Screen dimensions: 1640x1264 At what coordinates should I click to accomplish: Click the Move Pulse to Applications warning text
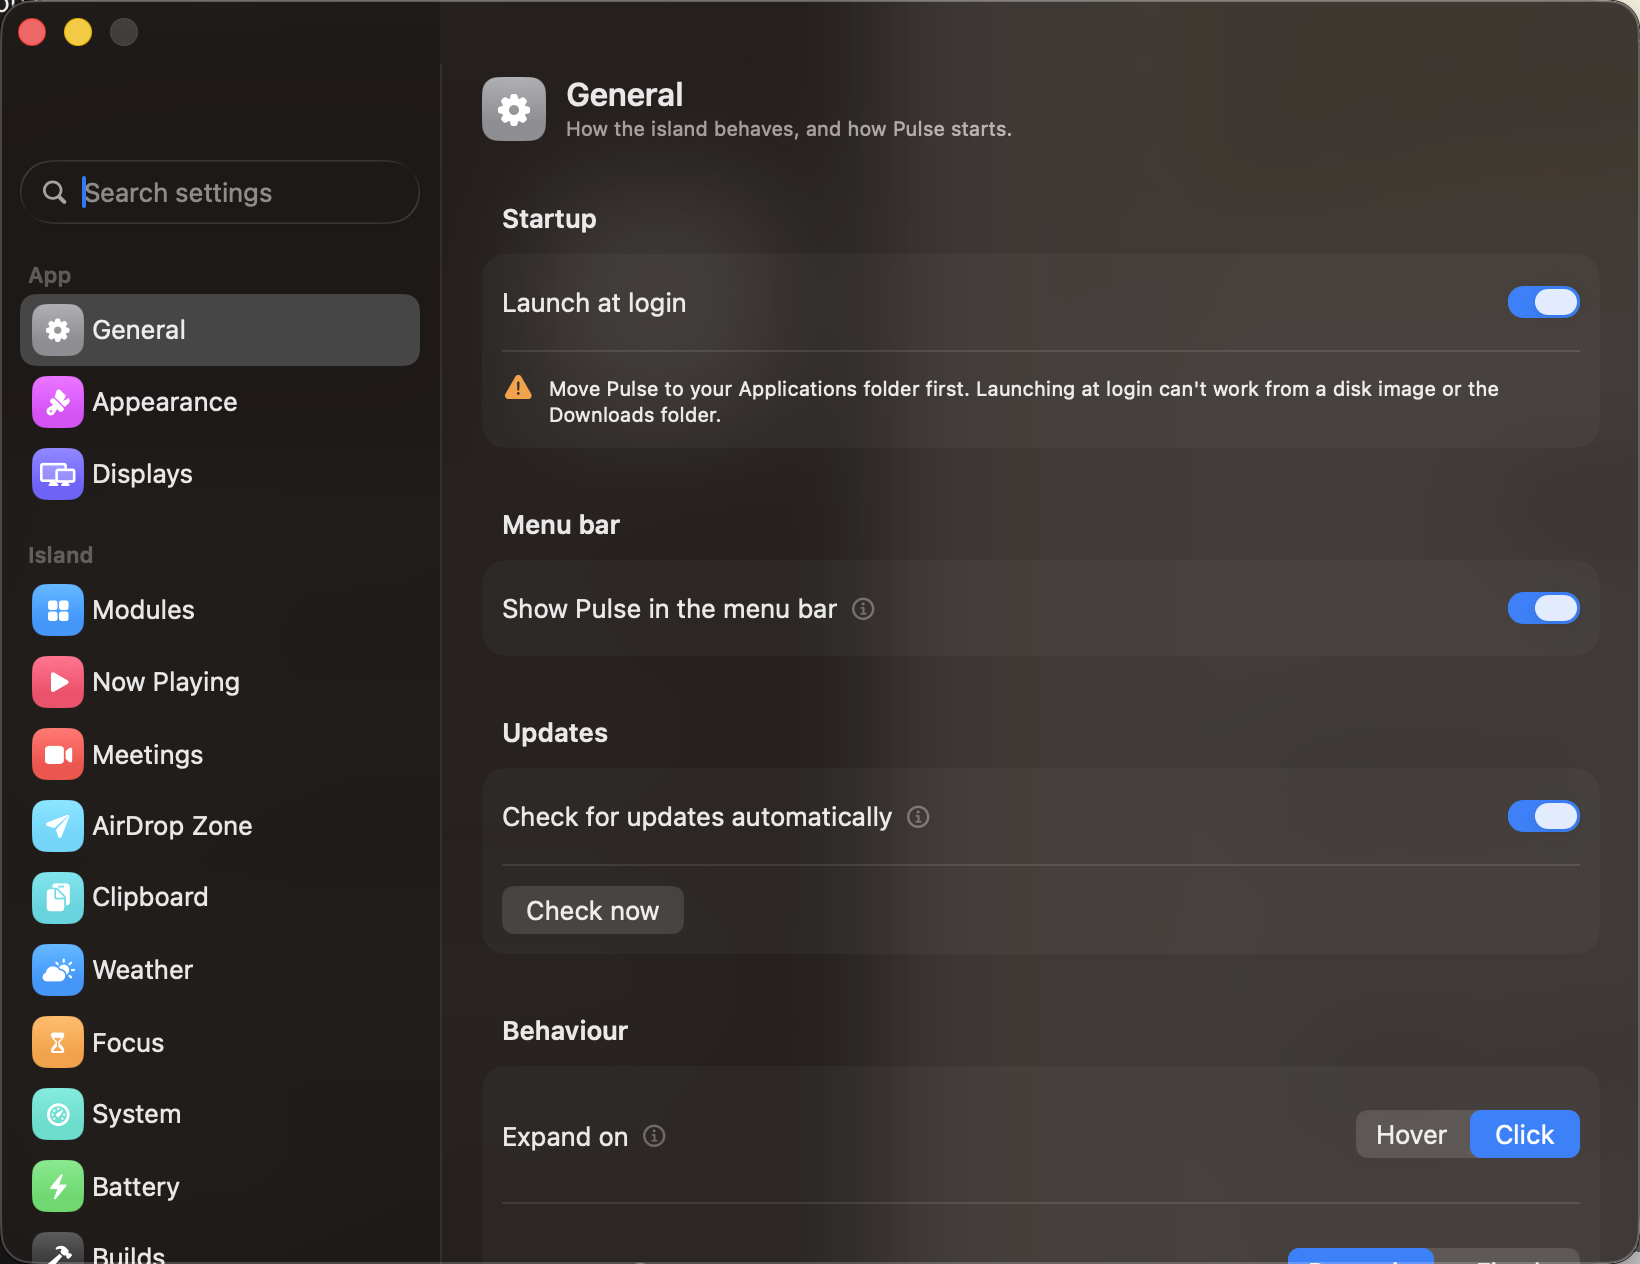(x=1024, y=401)
